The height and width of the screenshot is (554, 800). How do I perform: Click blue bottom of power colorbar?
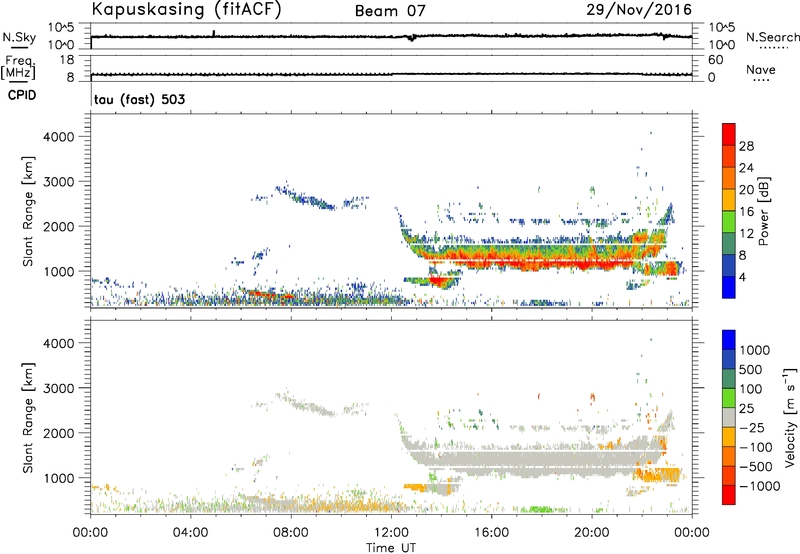(x=729, y=287)
